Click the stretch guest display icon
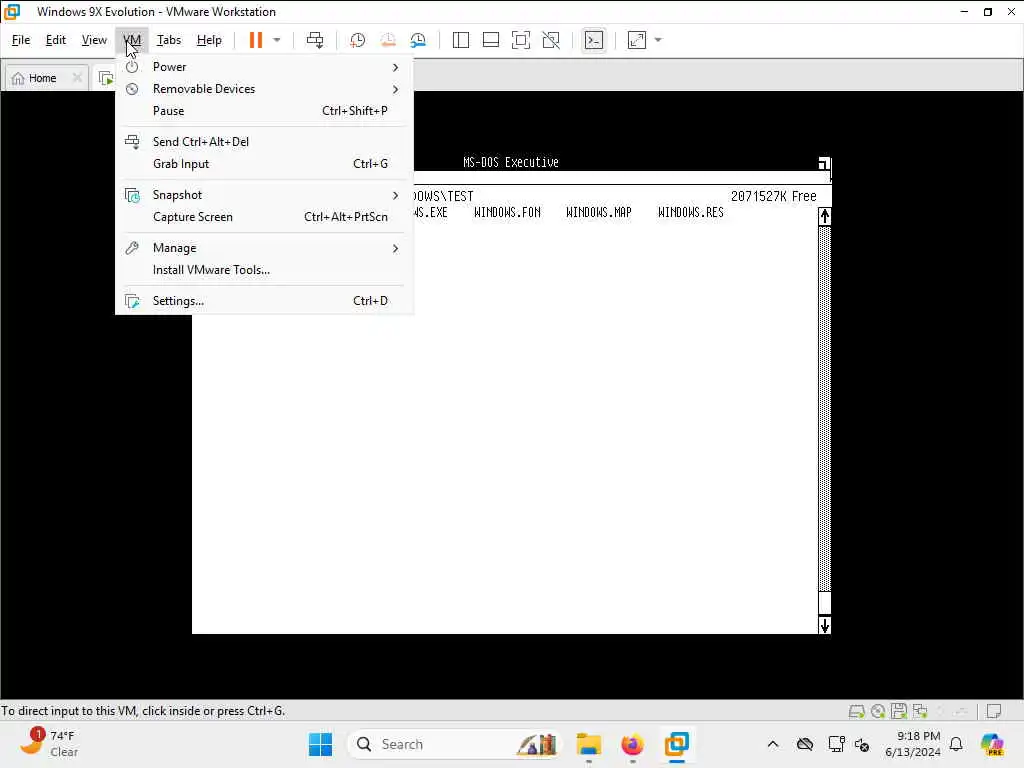This screenshot has width=1024, height=768. (637, 40)
